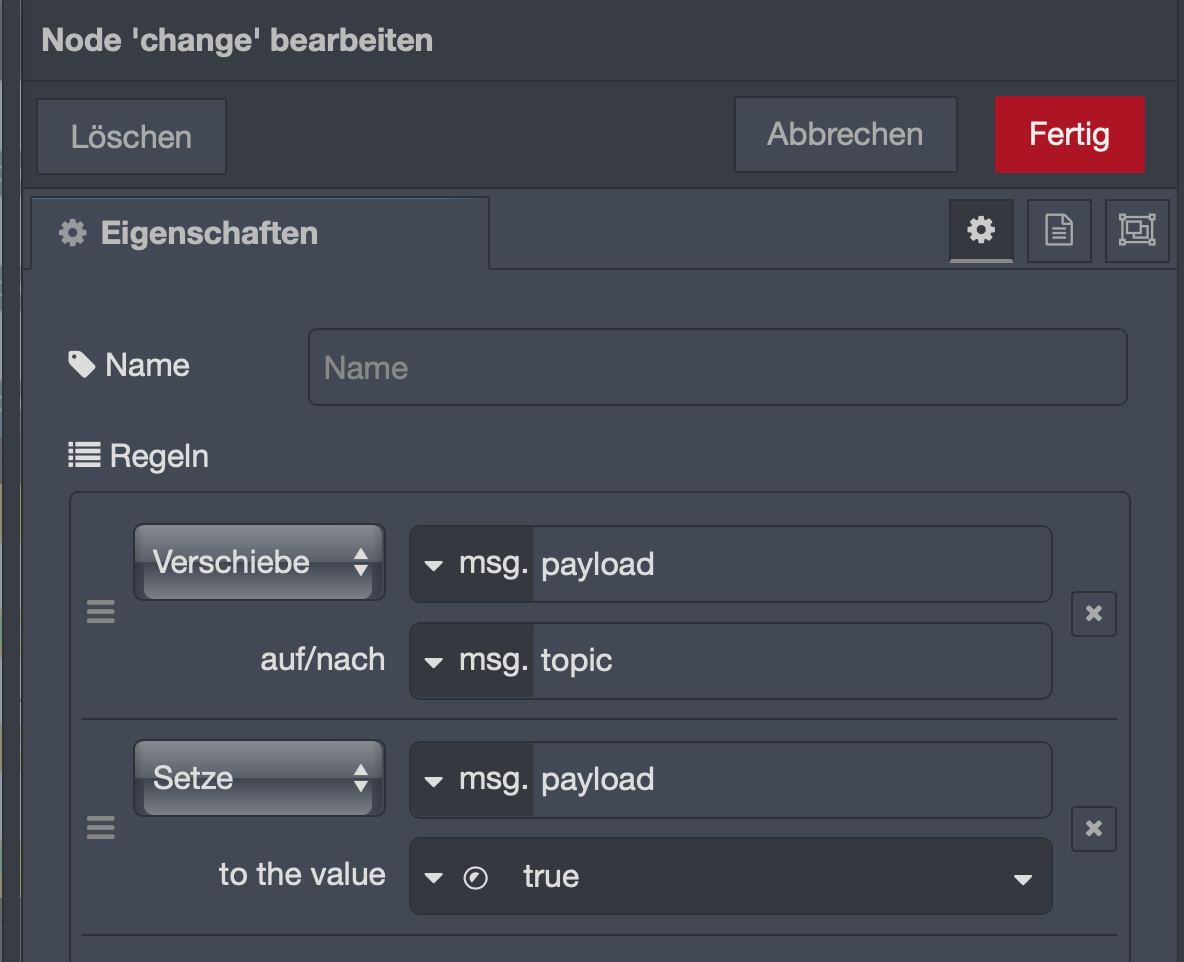Click the Name tag icon

tap(82, 365)
